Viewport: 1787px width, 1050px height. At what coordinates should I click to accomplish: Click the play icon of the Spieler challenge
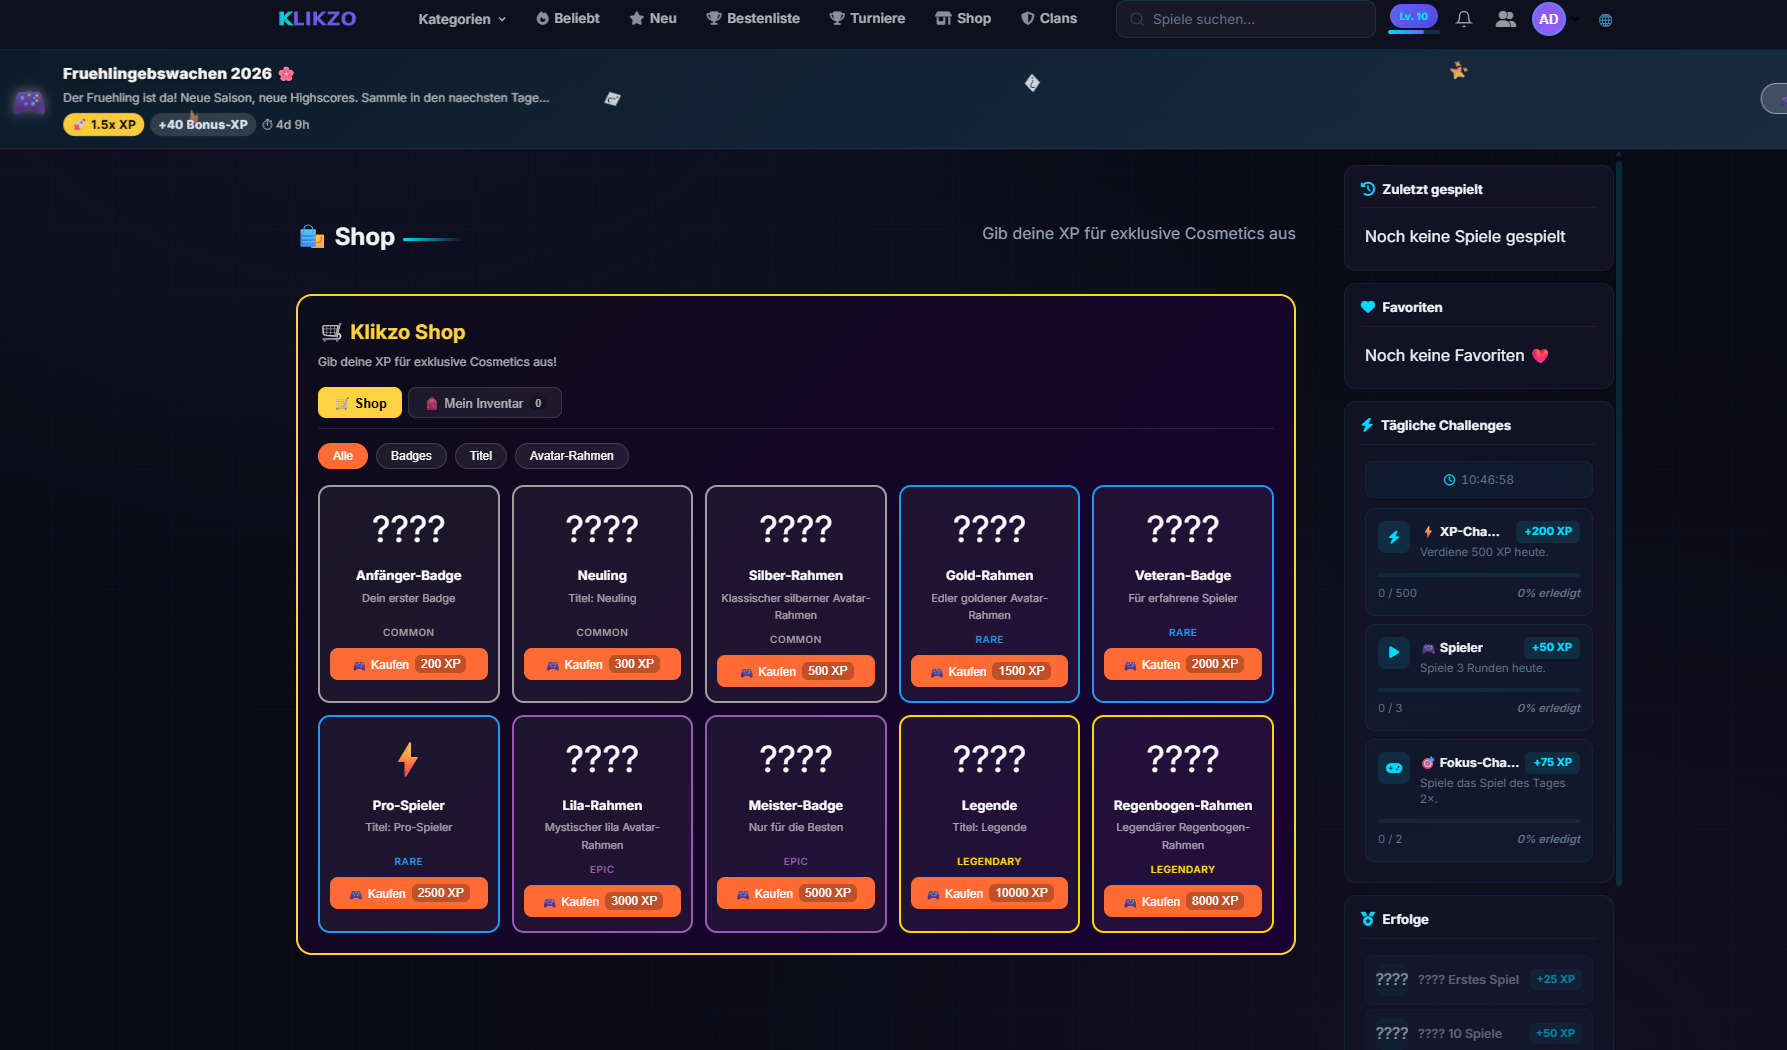pyautogui.click(x=1393, y=653)
